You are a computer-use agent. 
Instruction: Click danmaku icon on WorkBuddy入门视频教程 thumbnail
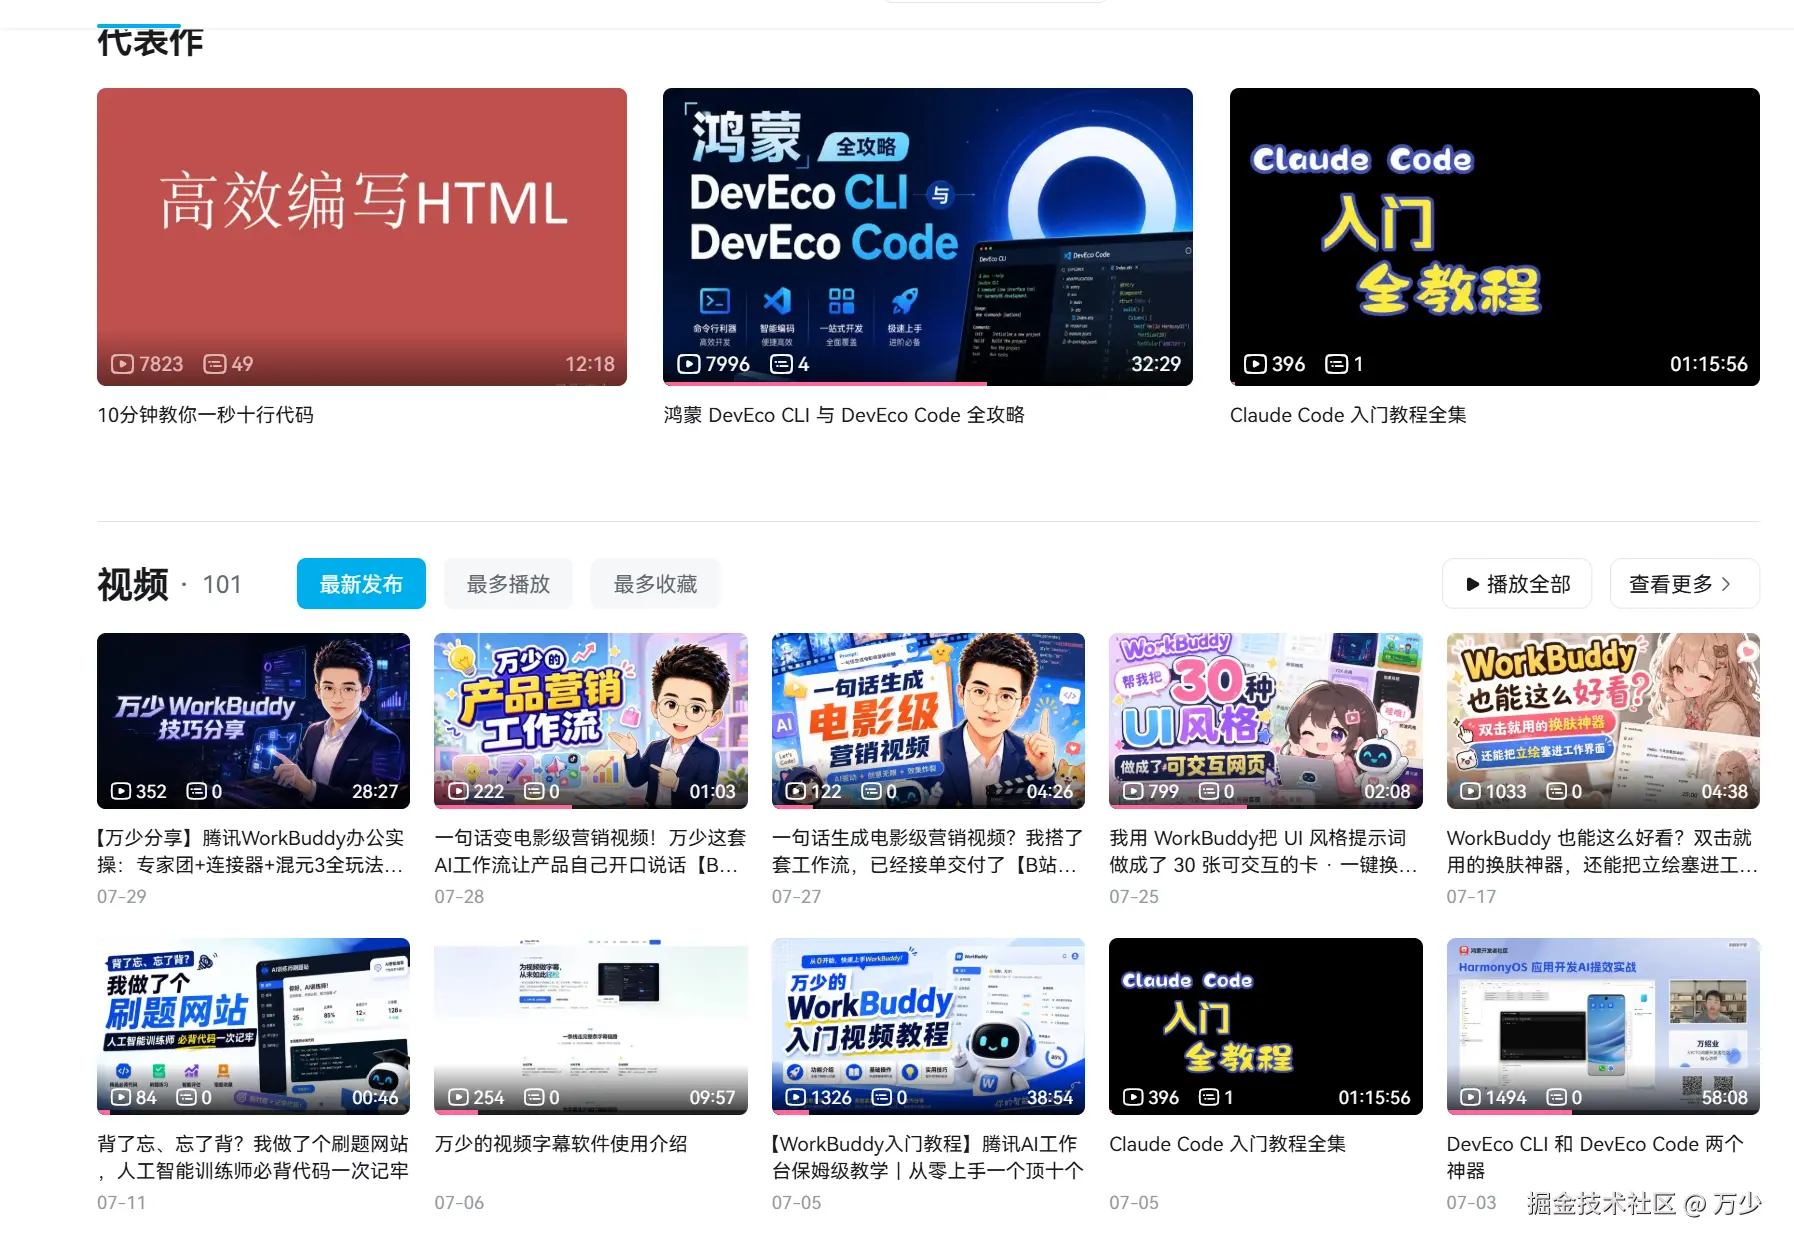[x=882, y=1097]
